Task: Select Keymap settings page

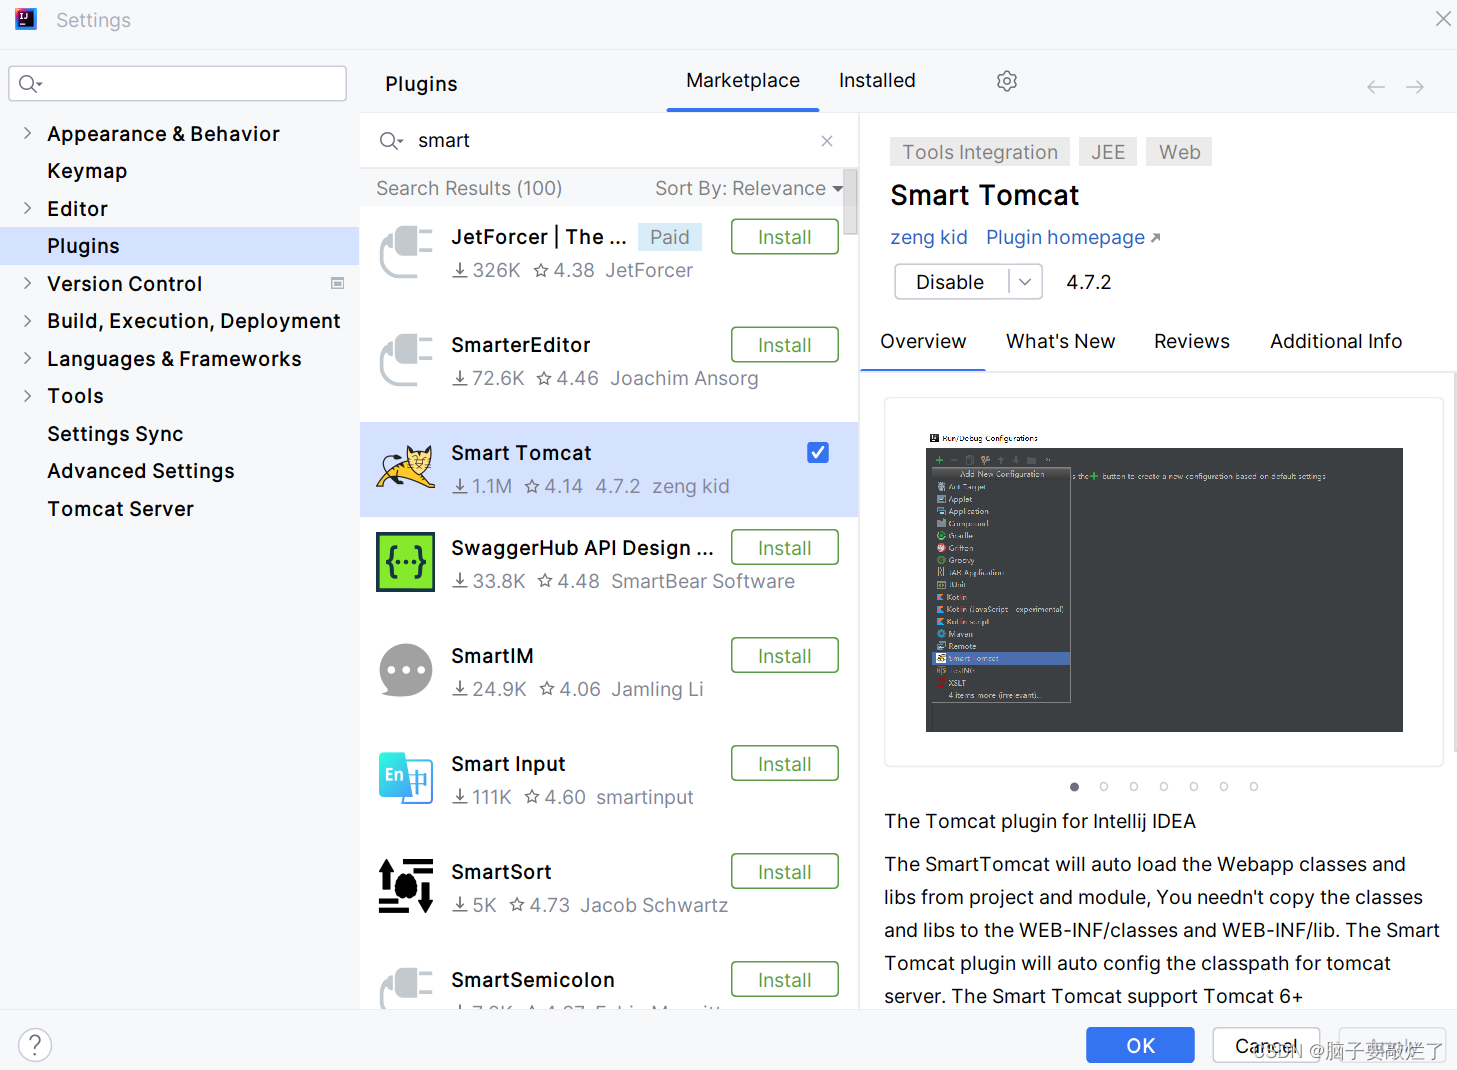Action: click(x=87, y=171)
